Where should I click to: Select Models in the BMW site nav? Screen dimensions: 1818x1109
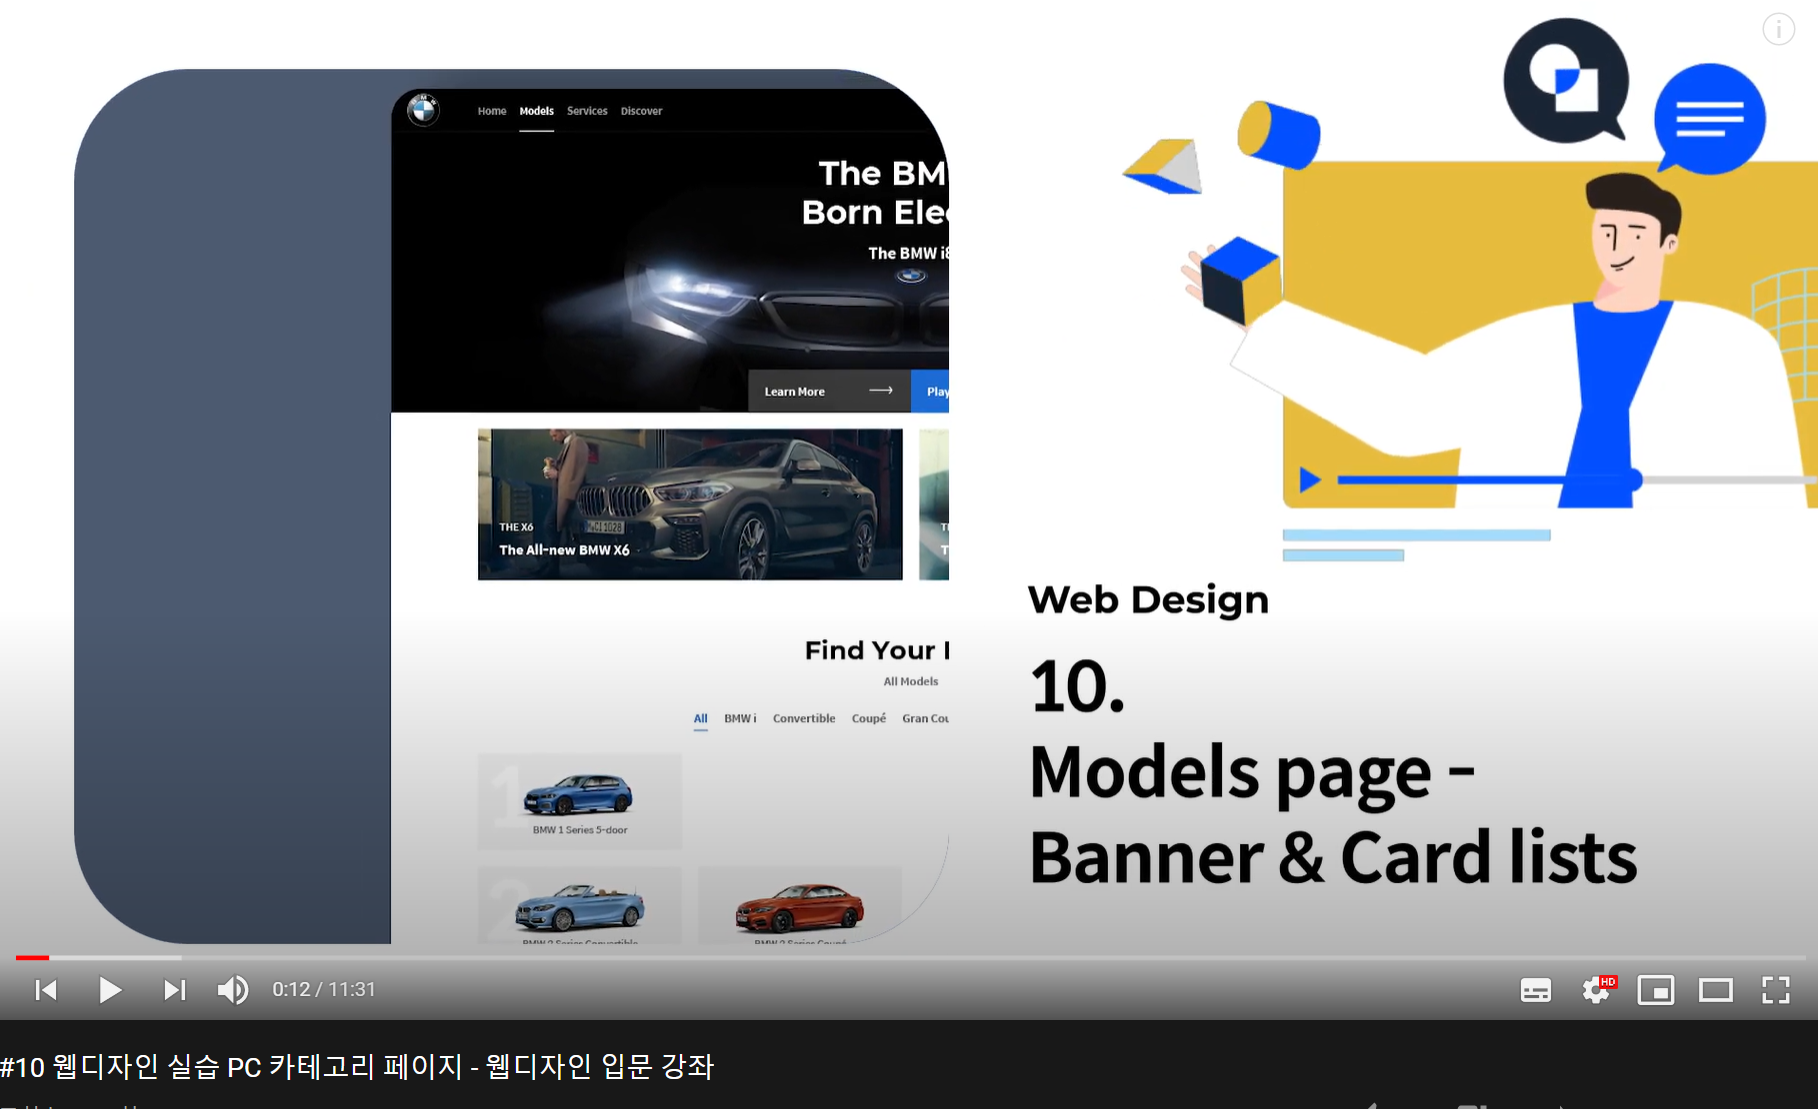537,111
